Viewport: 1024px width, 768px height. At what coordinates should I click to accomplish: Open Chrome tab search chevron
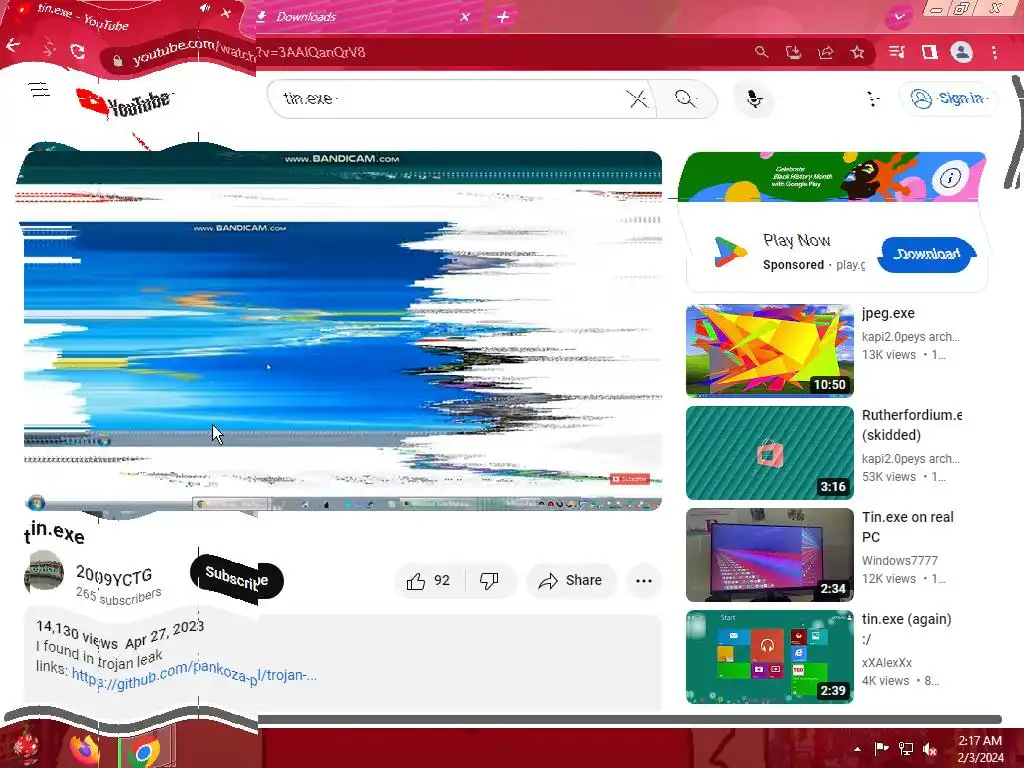tap(899, 16)
